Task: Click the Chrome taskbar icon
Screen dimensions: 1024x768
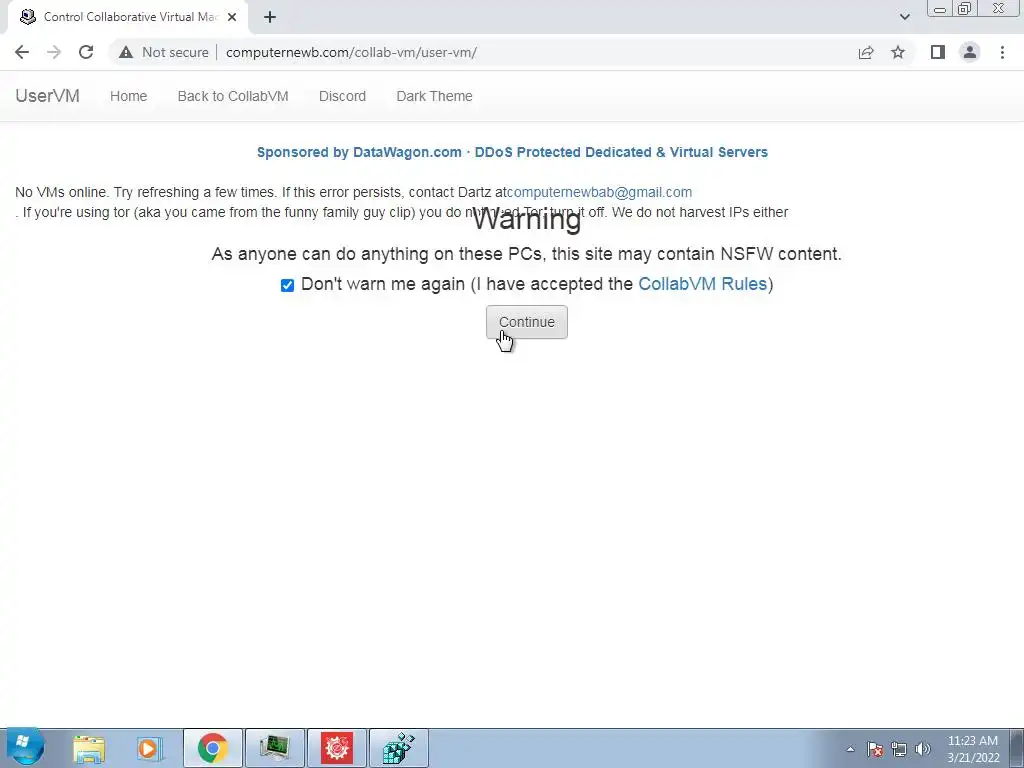Action: click(x=212, y=748)
